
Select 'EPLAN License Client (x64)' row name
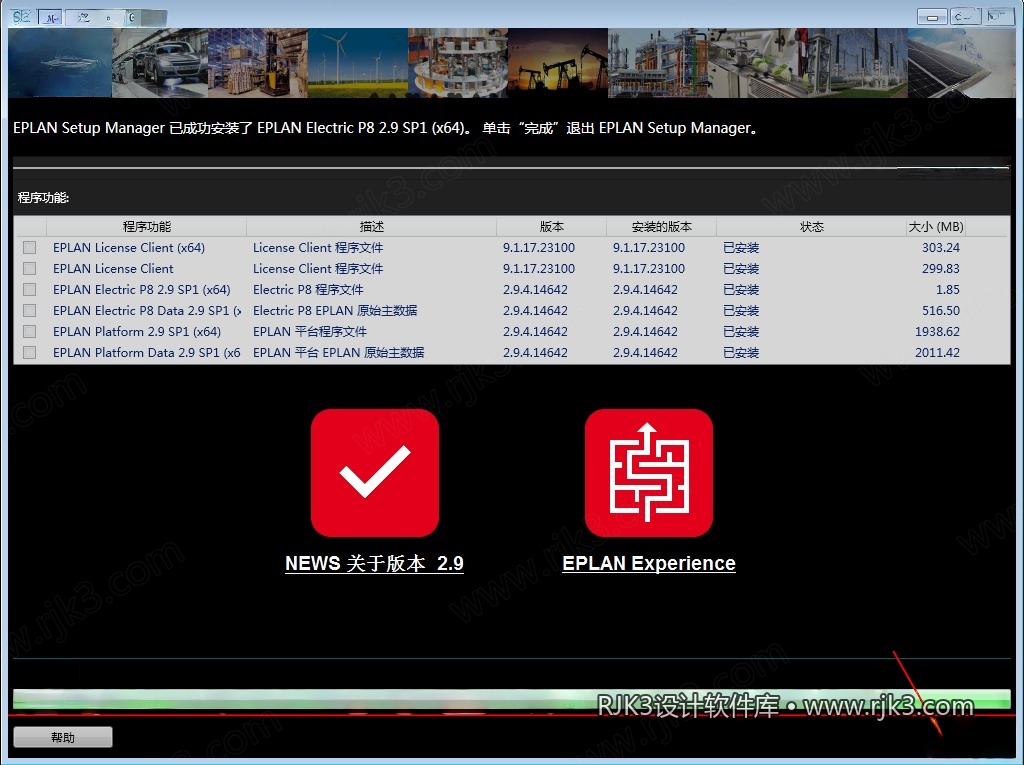tap(129, 248)
